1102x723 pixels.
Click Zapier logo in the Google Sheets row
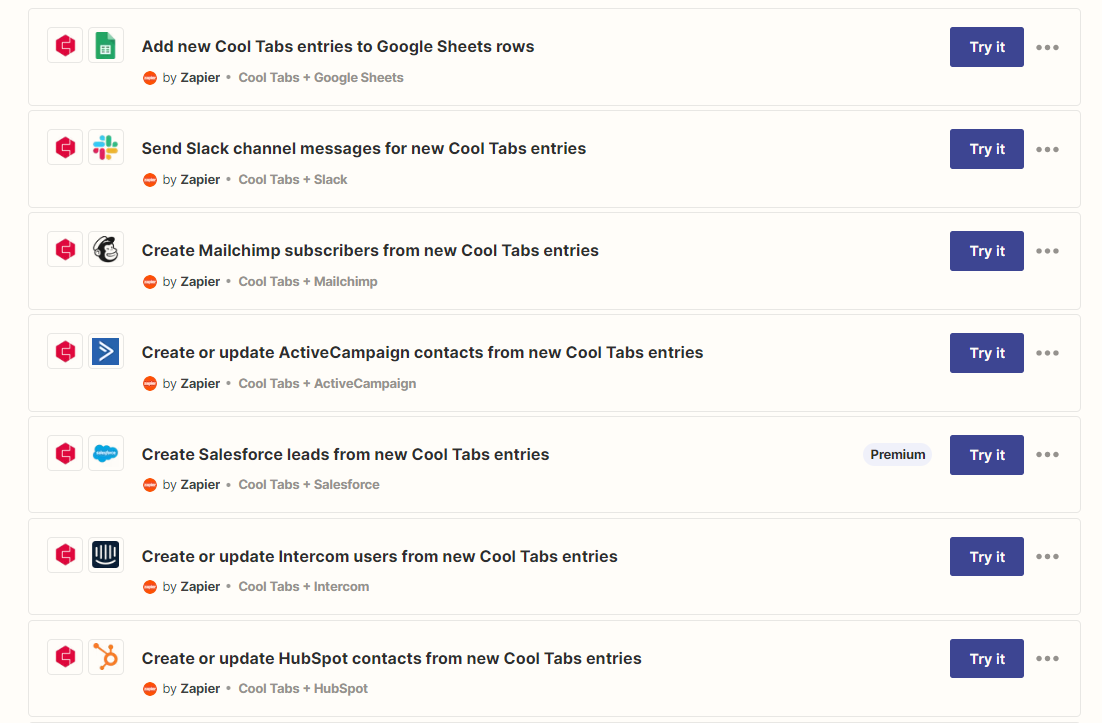[x=150, y=78]
